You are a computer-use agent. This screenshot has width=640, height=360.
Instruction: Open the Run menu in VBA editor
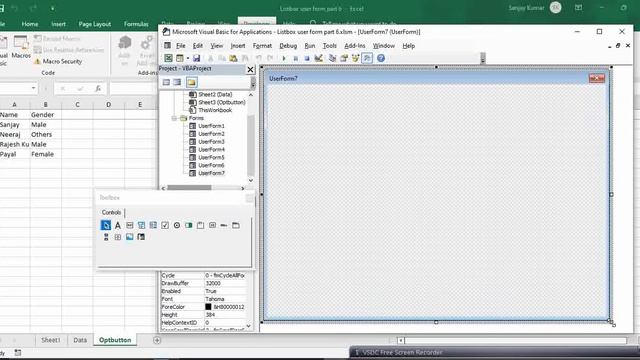[310, 46]
